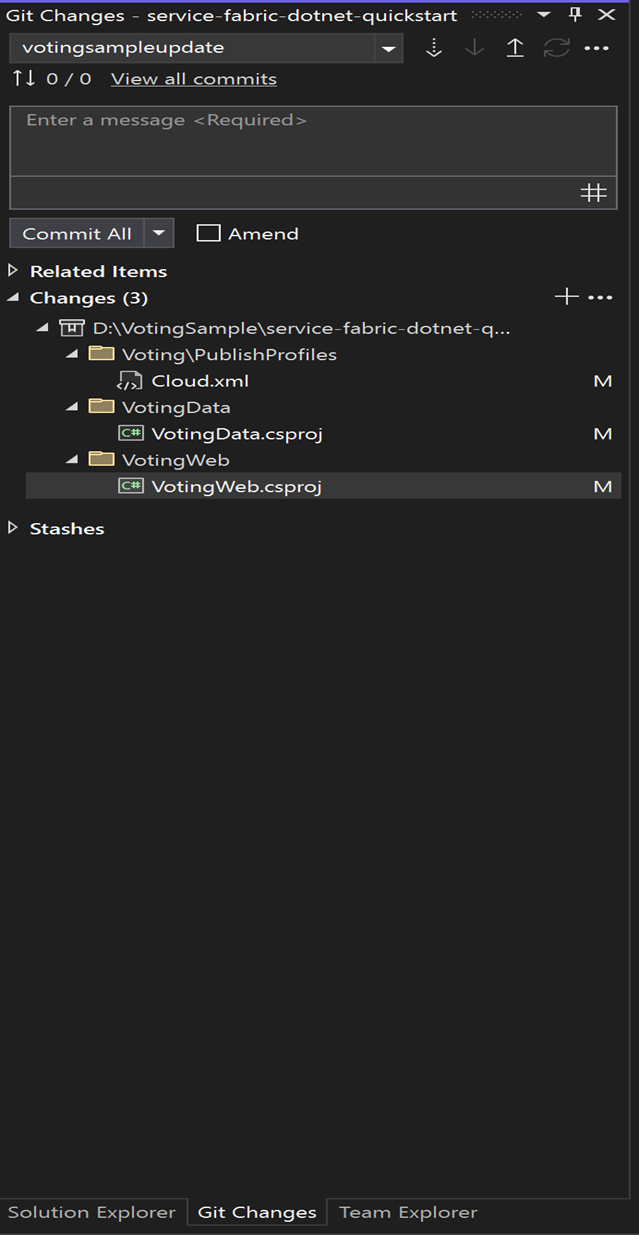Click the Sync refresh icon
Viewport: 639px width, 1235px height.
point(556,47)
